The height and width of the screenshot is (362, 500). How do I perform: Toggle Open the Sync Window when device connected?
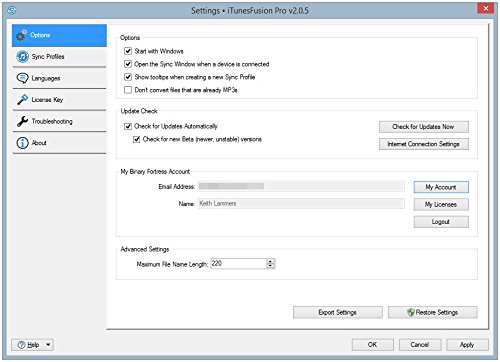point(128,64)
